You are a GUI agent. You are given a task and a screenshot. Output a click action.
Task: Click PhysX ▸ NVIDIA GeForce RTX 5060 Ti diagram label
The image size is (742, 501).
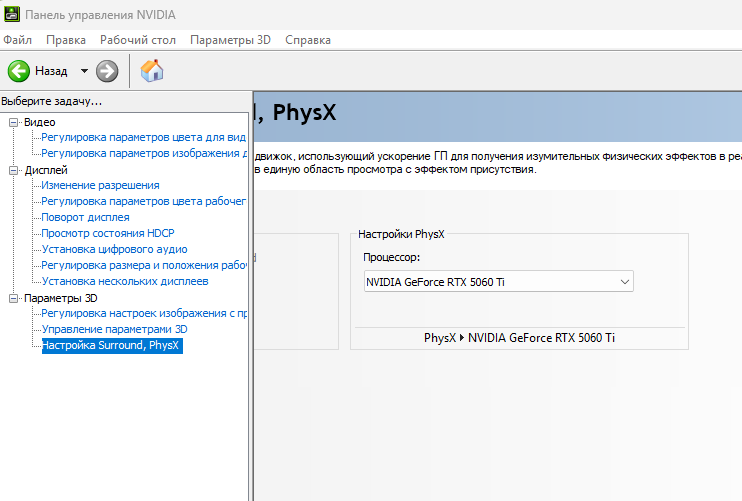[x=519, y=338]
